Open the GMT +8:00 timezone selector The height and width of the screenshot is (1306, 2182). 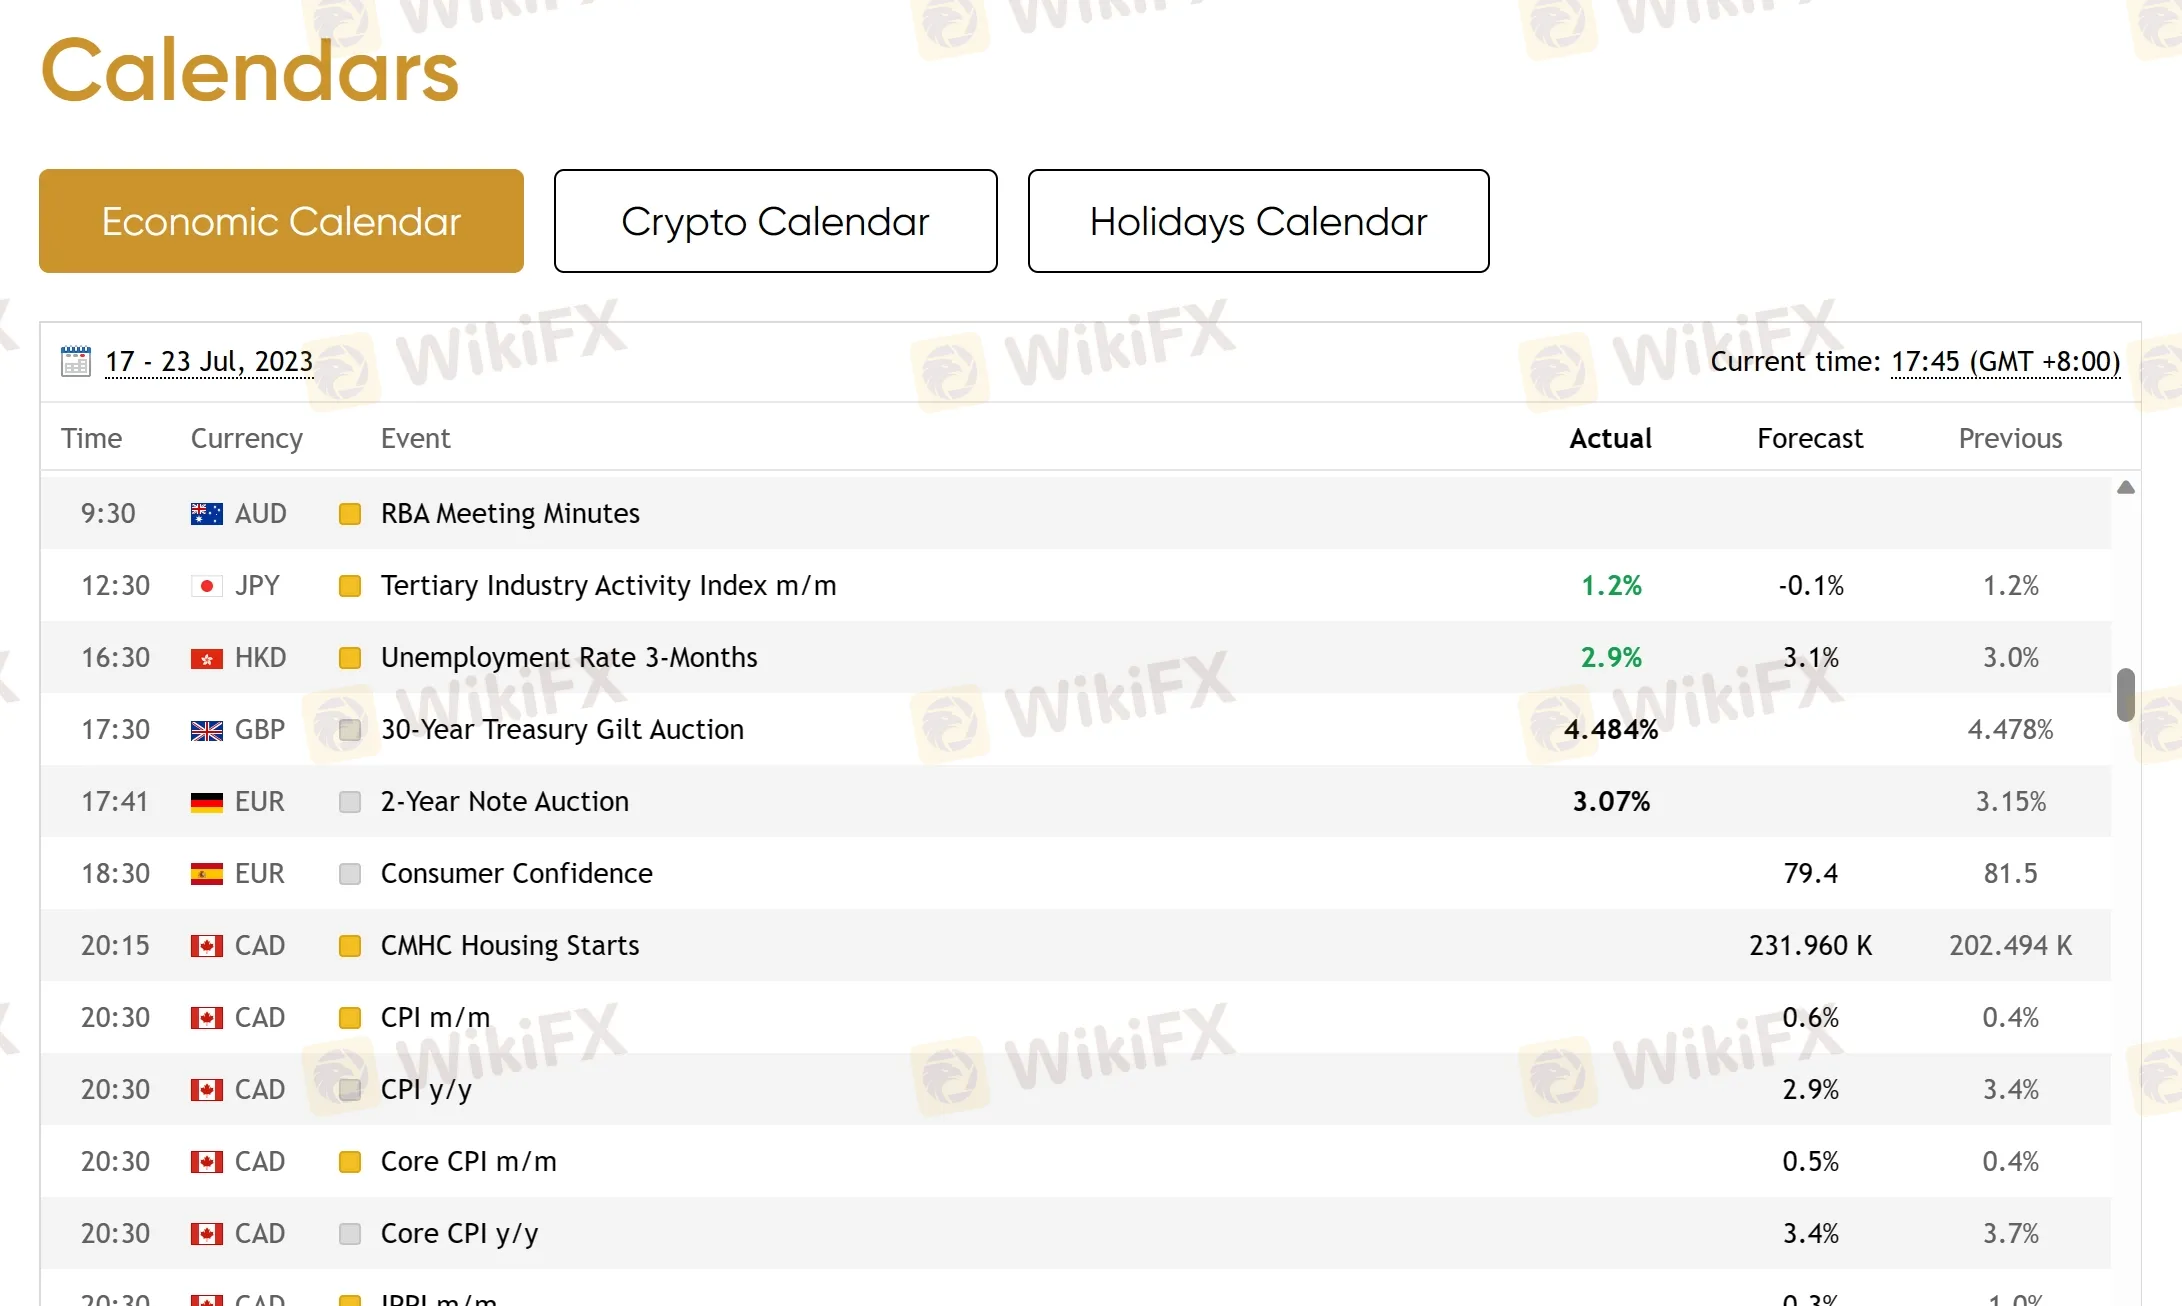click(x=2004, y=362)
